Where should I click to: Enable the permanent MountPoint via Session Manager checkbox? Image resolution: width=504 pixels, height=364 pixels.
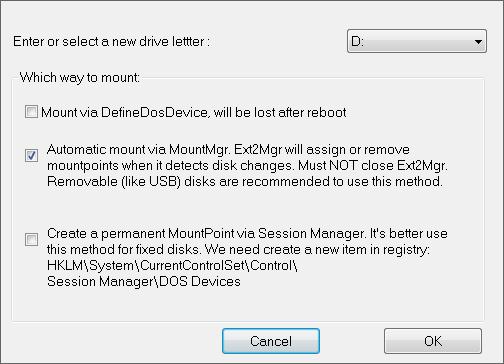point(31,239)
